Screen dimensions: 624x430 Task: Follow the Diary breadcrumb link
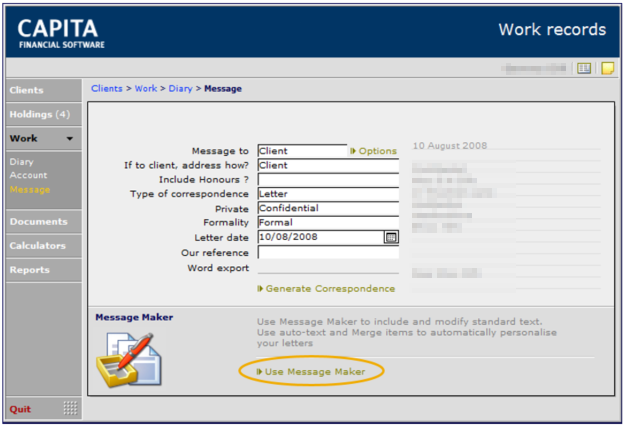click(180, 89)
